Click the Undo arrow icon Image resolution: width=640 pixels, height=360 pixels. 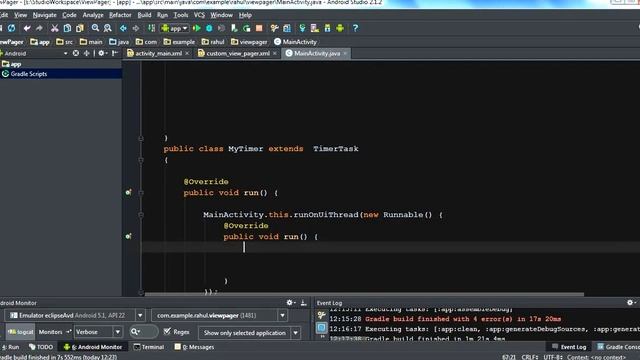(x=27, y=28)
